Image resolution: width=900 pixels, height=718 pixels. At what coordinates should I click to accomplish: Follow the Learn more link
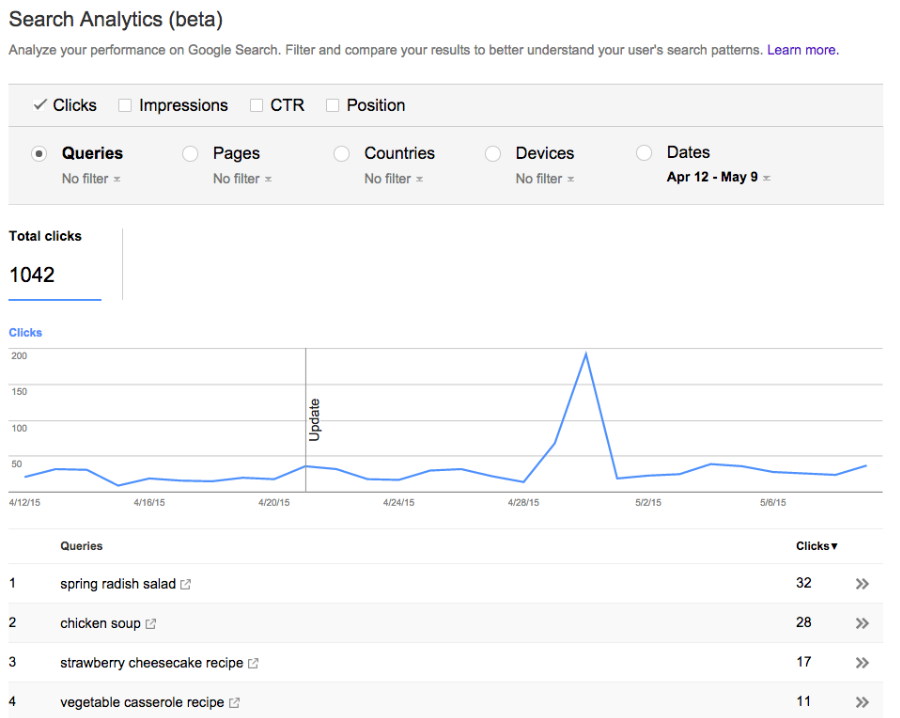pyautogui.click(x=802, y=50)
